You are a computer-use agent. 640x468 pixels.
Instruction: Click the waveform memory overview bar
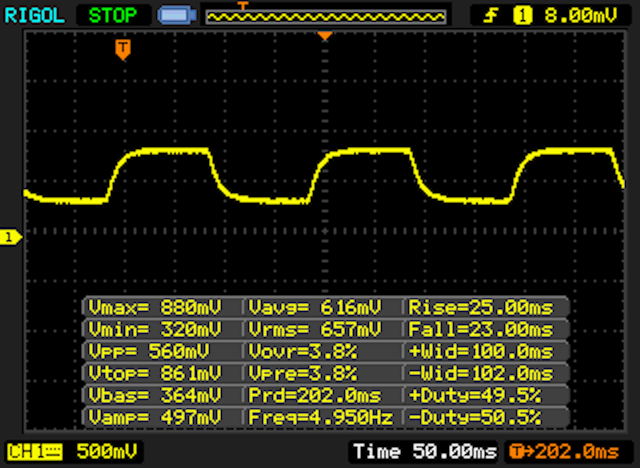tap(326, 17)
